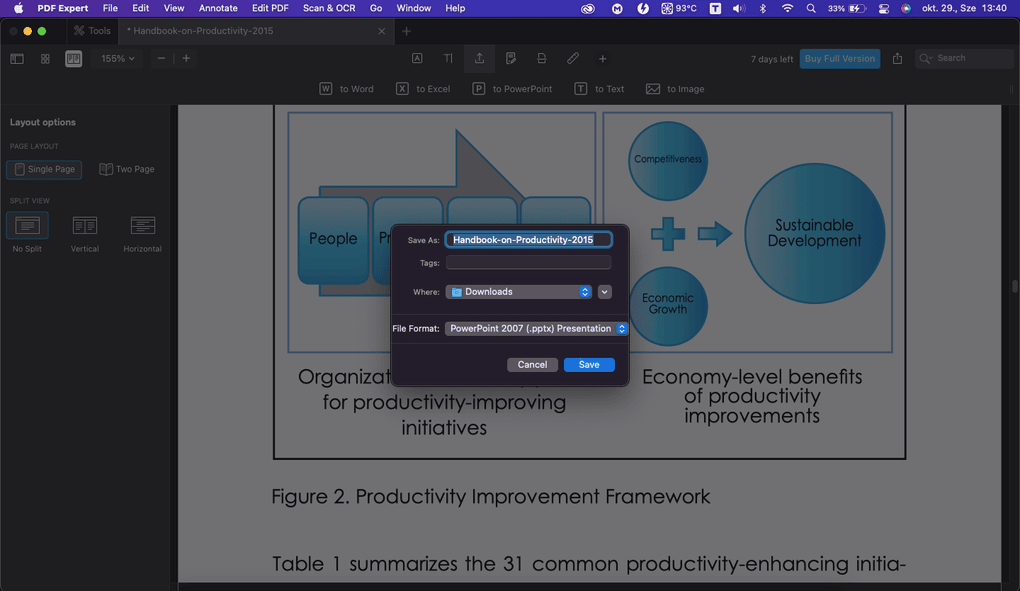The image size is (1020, 591).
Task: Click the zoom out minus icon
Action: coord(161,59)
